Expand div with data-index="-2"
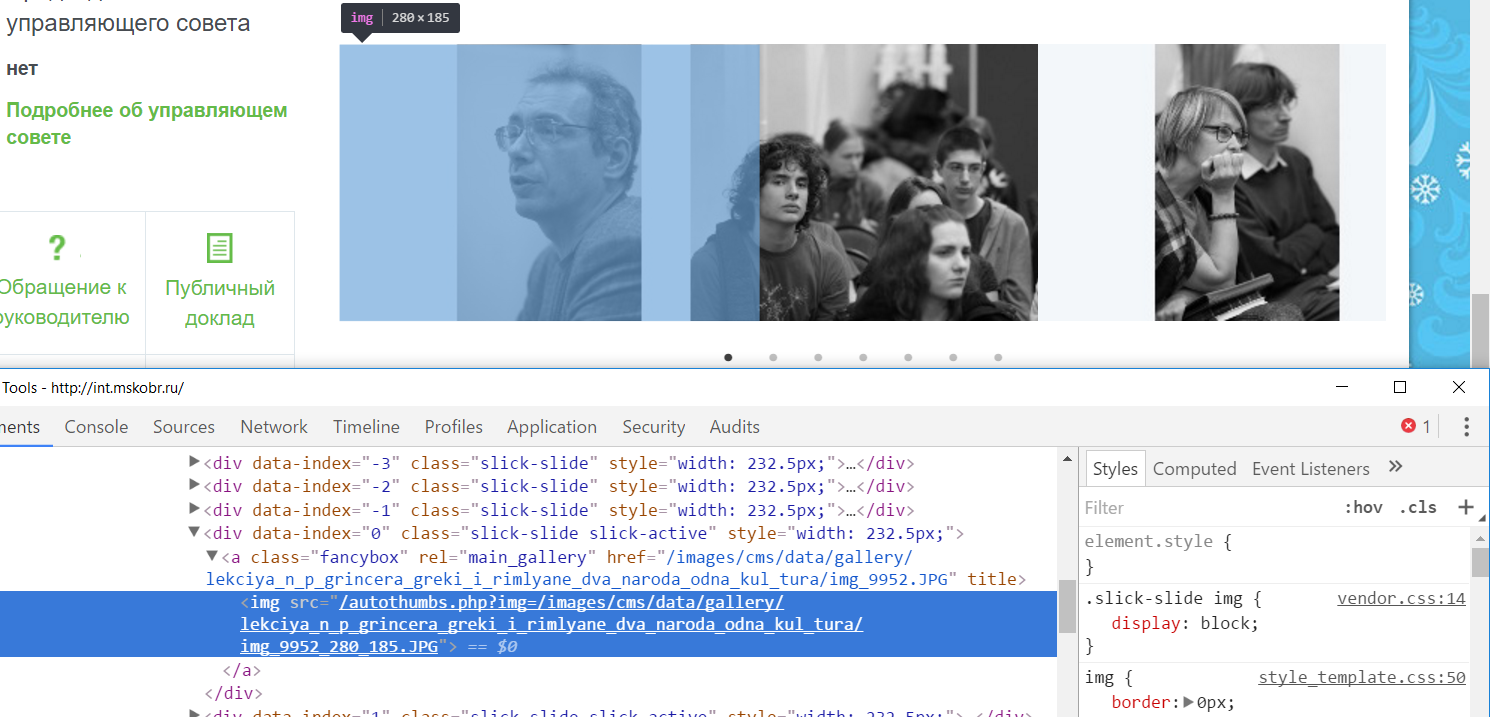1490x717 pixels. click(195, 485)
